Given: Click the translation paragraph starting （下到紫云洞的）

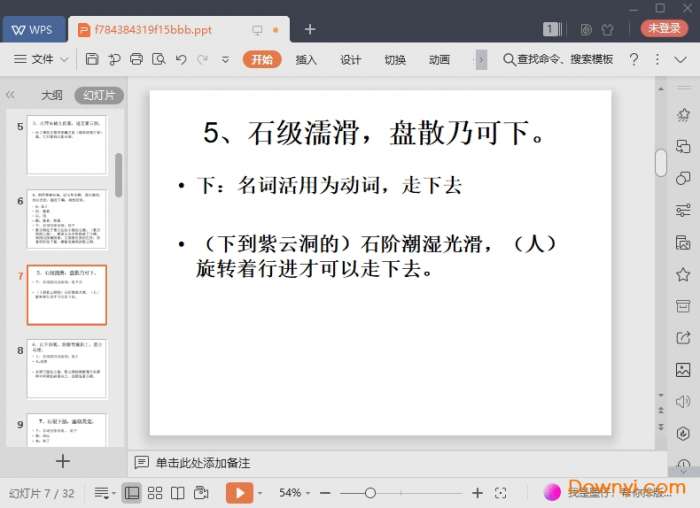Looking at the screenshot, I should (x=377, y=256).
